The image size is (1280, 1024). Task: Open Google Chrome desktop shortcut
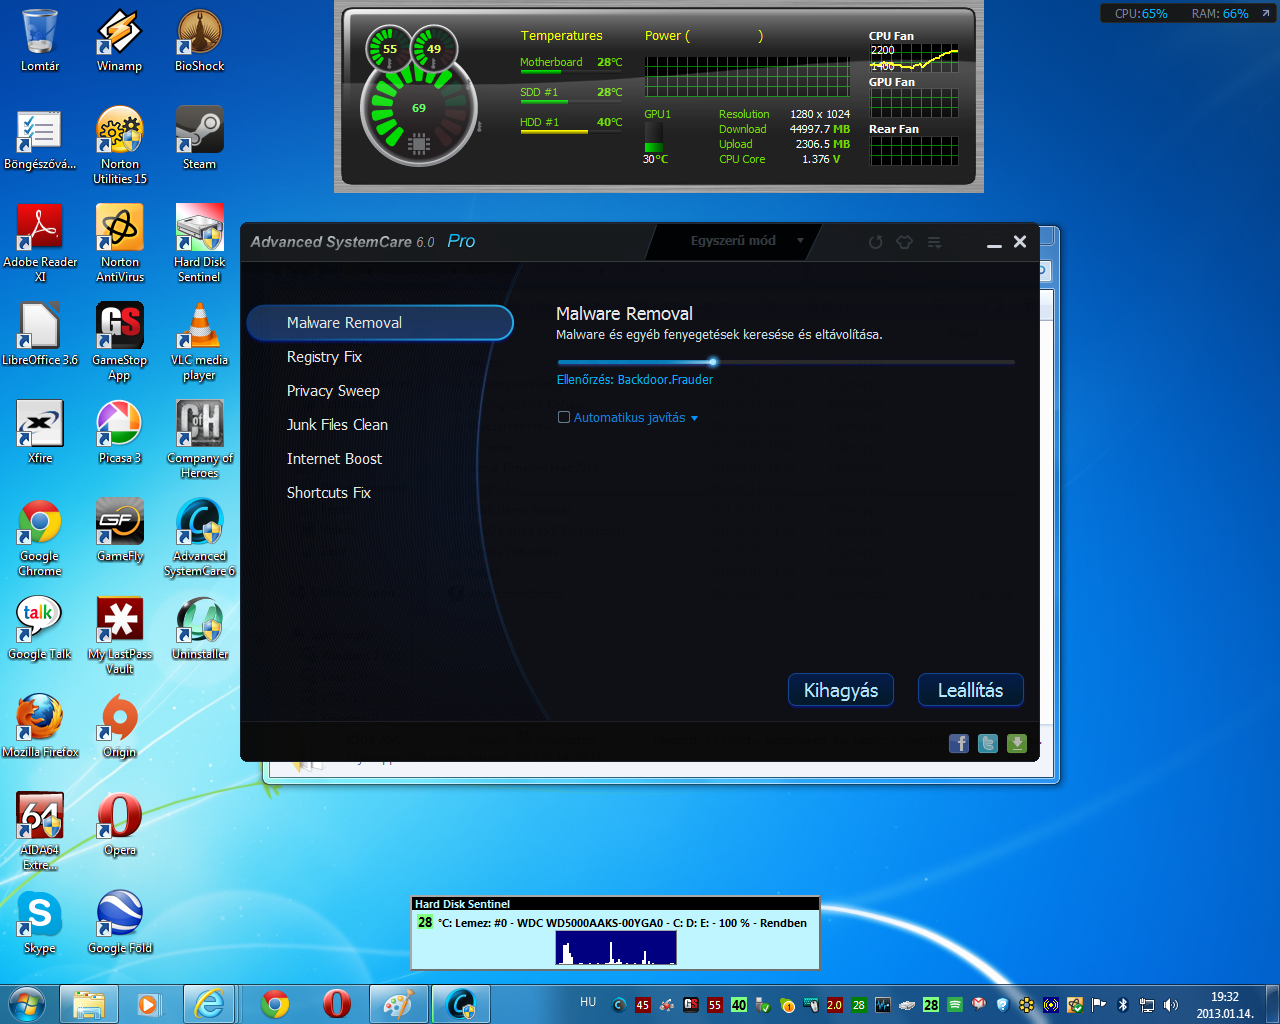40,538
